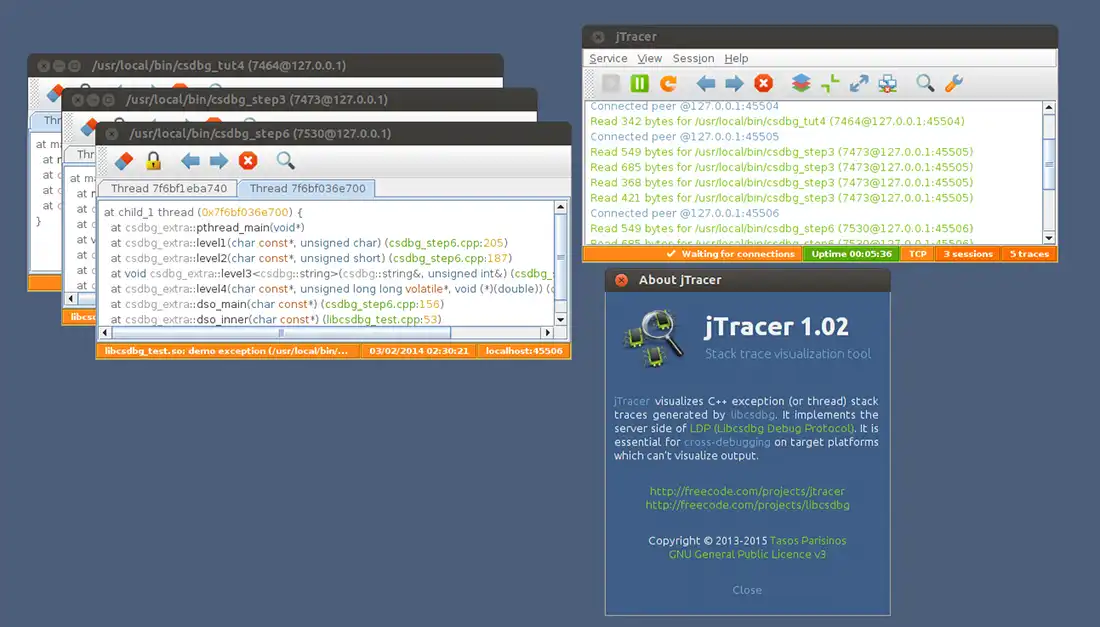Click red X icon in csdbg_step6 toolbar

(x=248, y=161)
